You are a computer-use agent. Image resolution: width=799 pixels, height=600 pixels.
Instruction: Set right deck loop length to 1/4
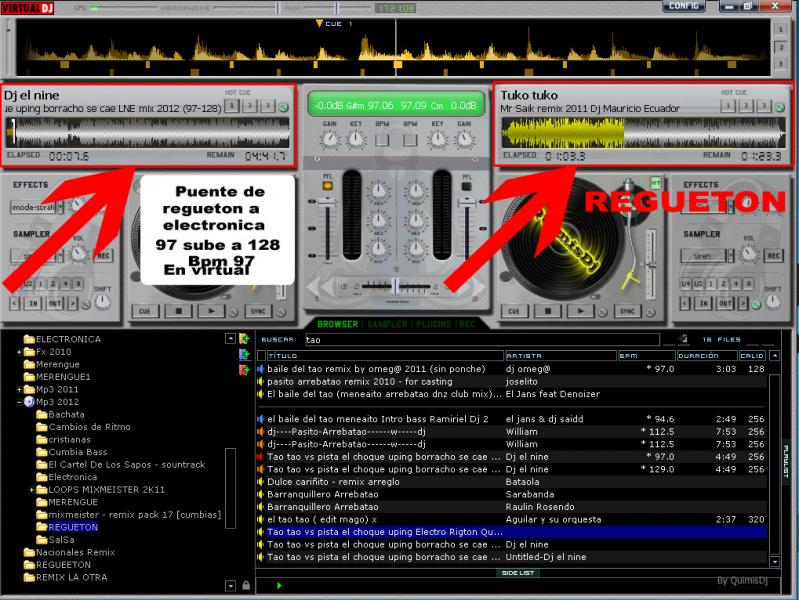(x=685, y=283)
